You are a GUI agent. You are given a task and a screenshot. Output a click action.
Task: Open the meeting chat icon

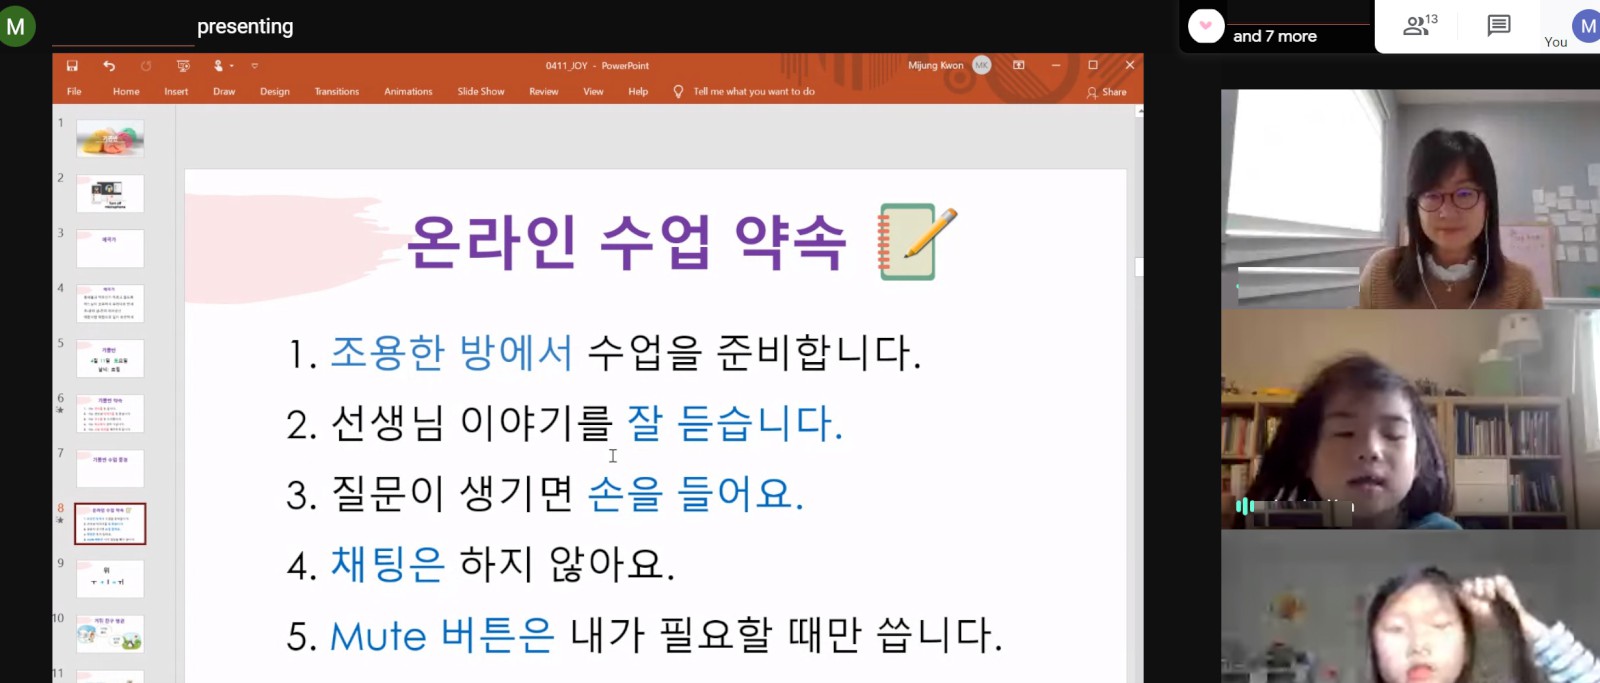[1498, 26]
